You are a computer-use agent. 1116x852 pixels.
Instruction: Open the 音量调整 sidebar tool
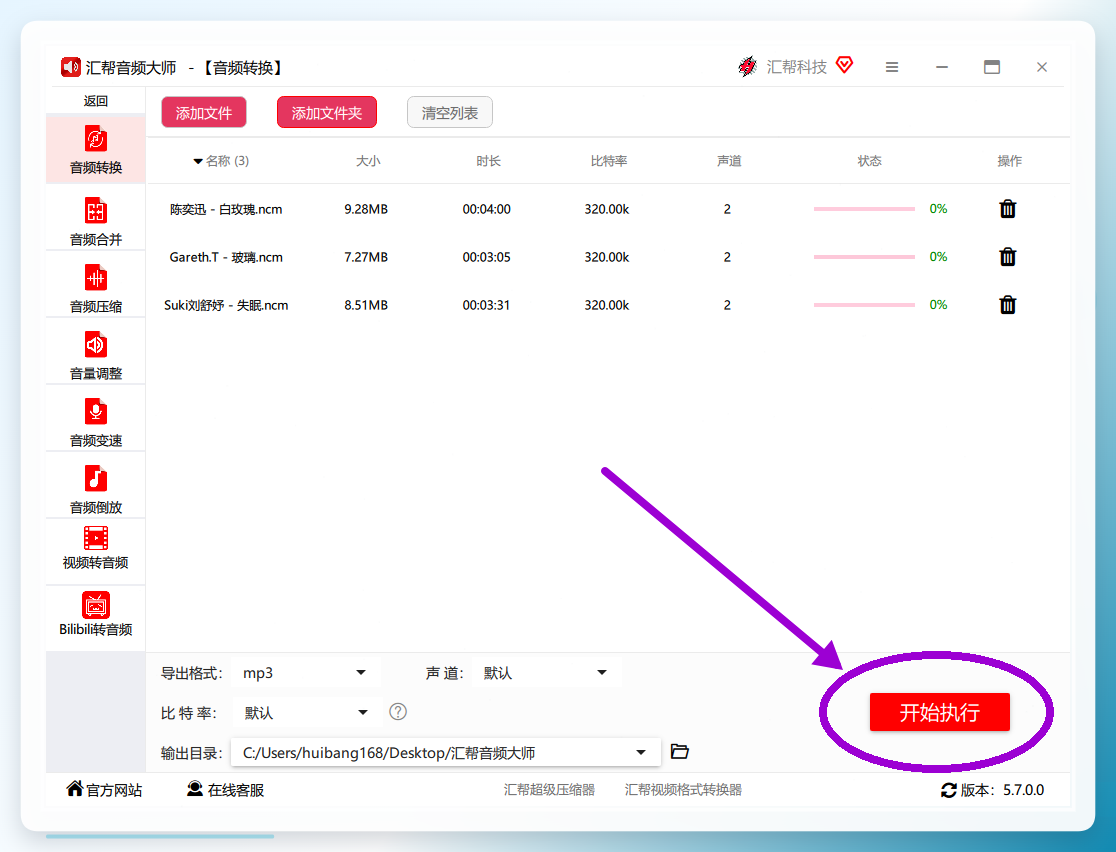click(x=95, y=355)
